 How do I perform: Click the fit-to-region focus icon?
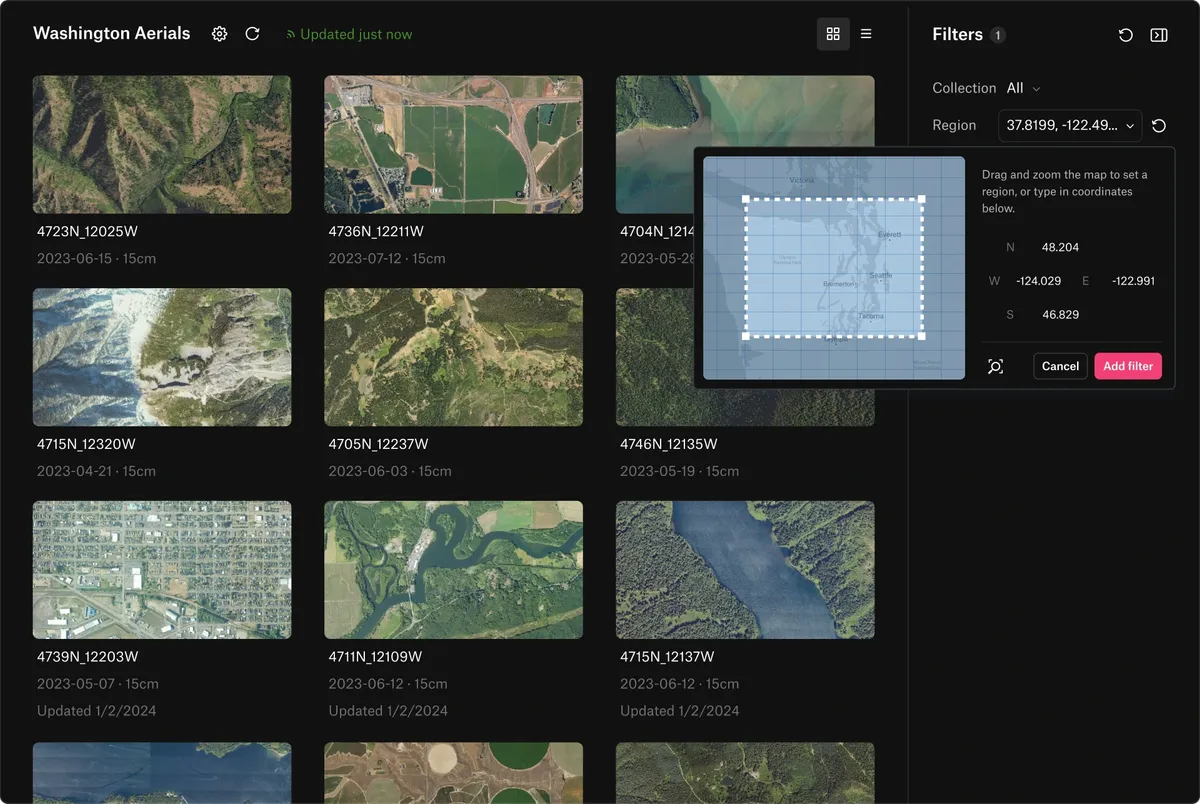coord(995,366)
